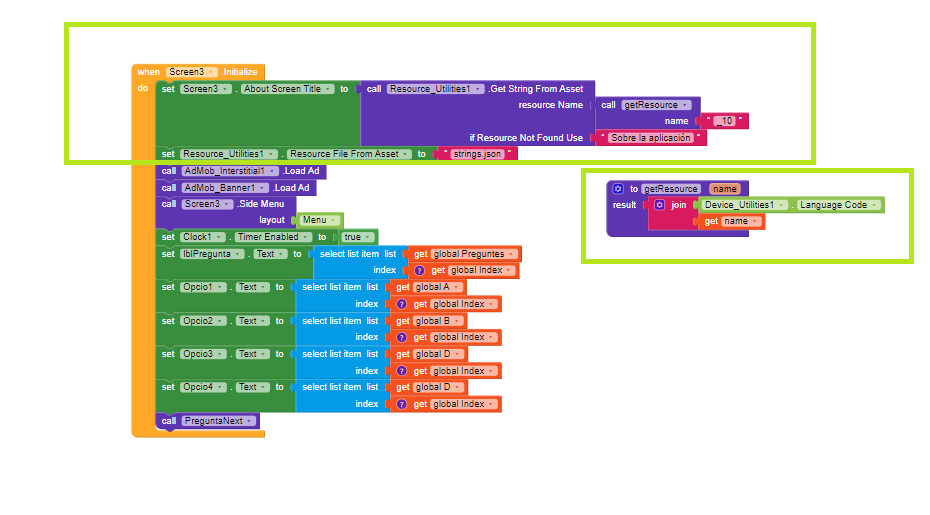Open the AdMob_Interstitial1 component dropdown
Image resolution: width=930 pixels, height=515 pixels.
(230, 171)
